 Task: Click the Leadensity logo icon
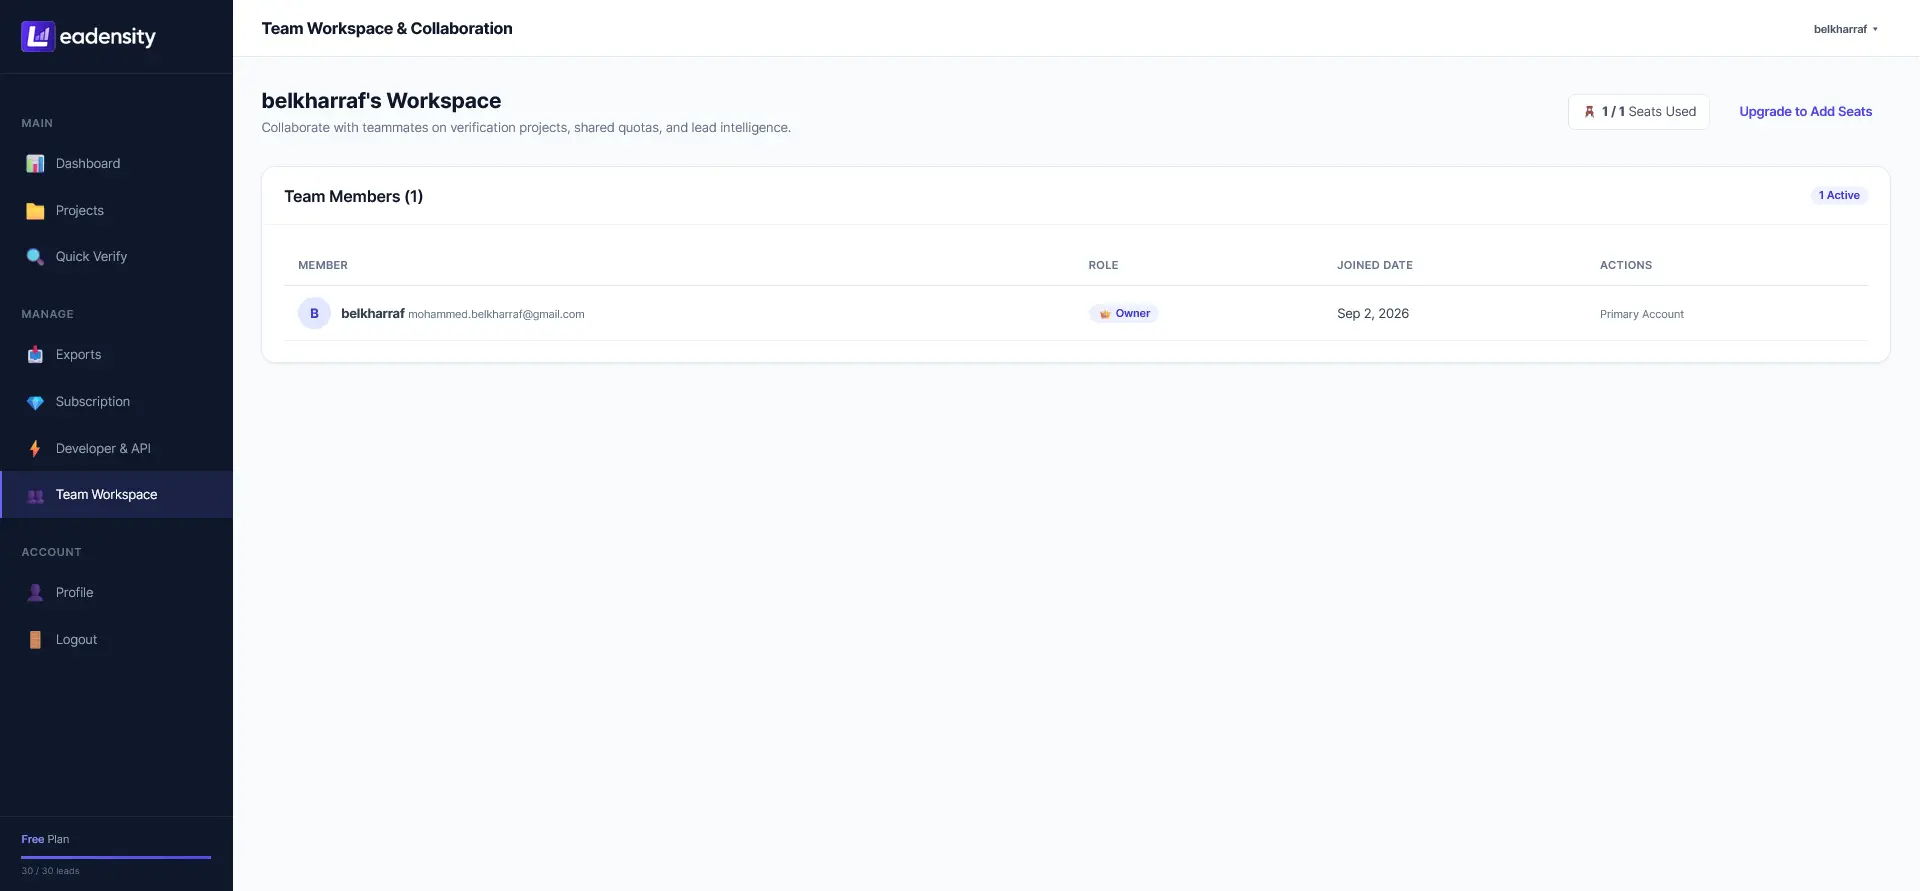pos(38,37)
